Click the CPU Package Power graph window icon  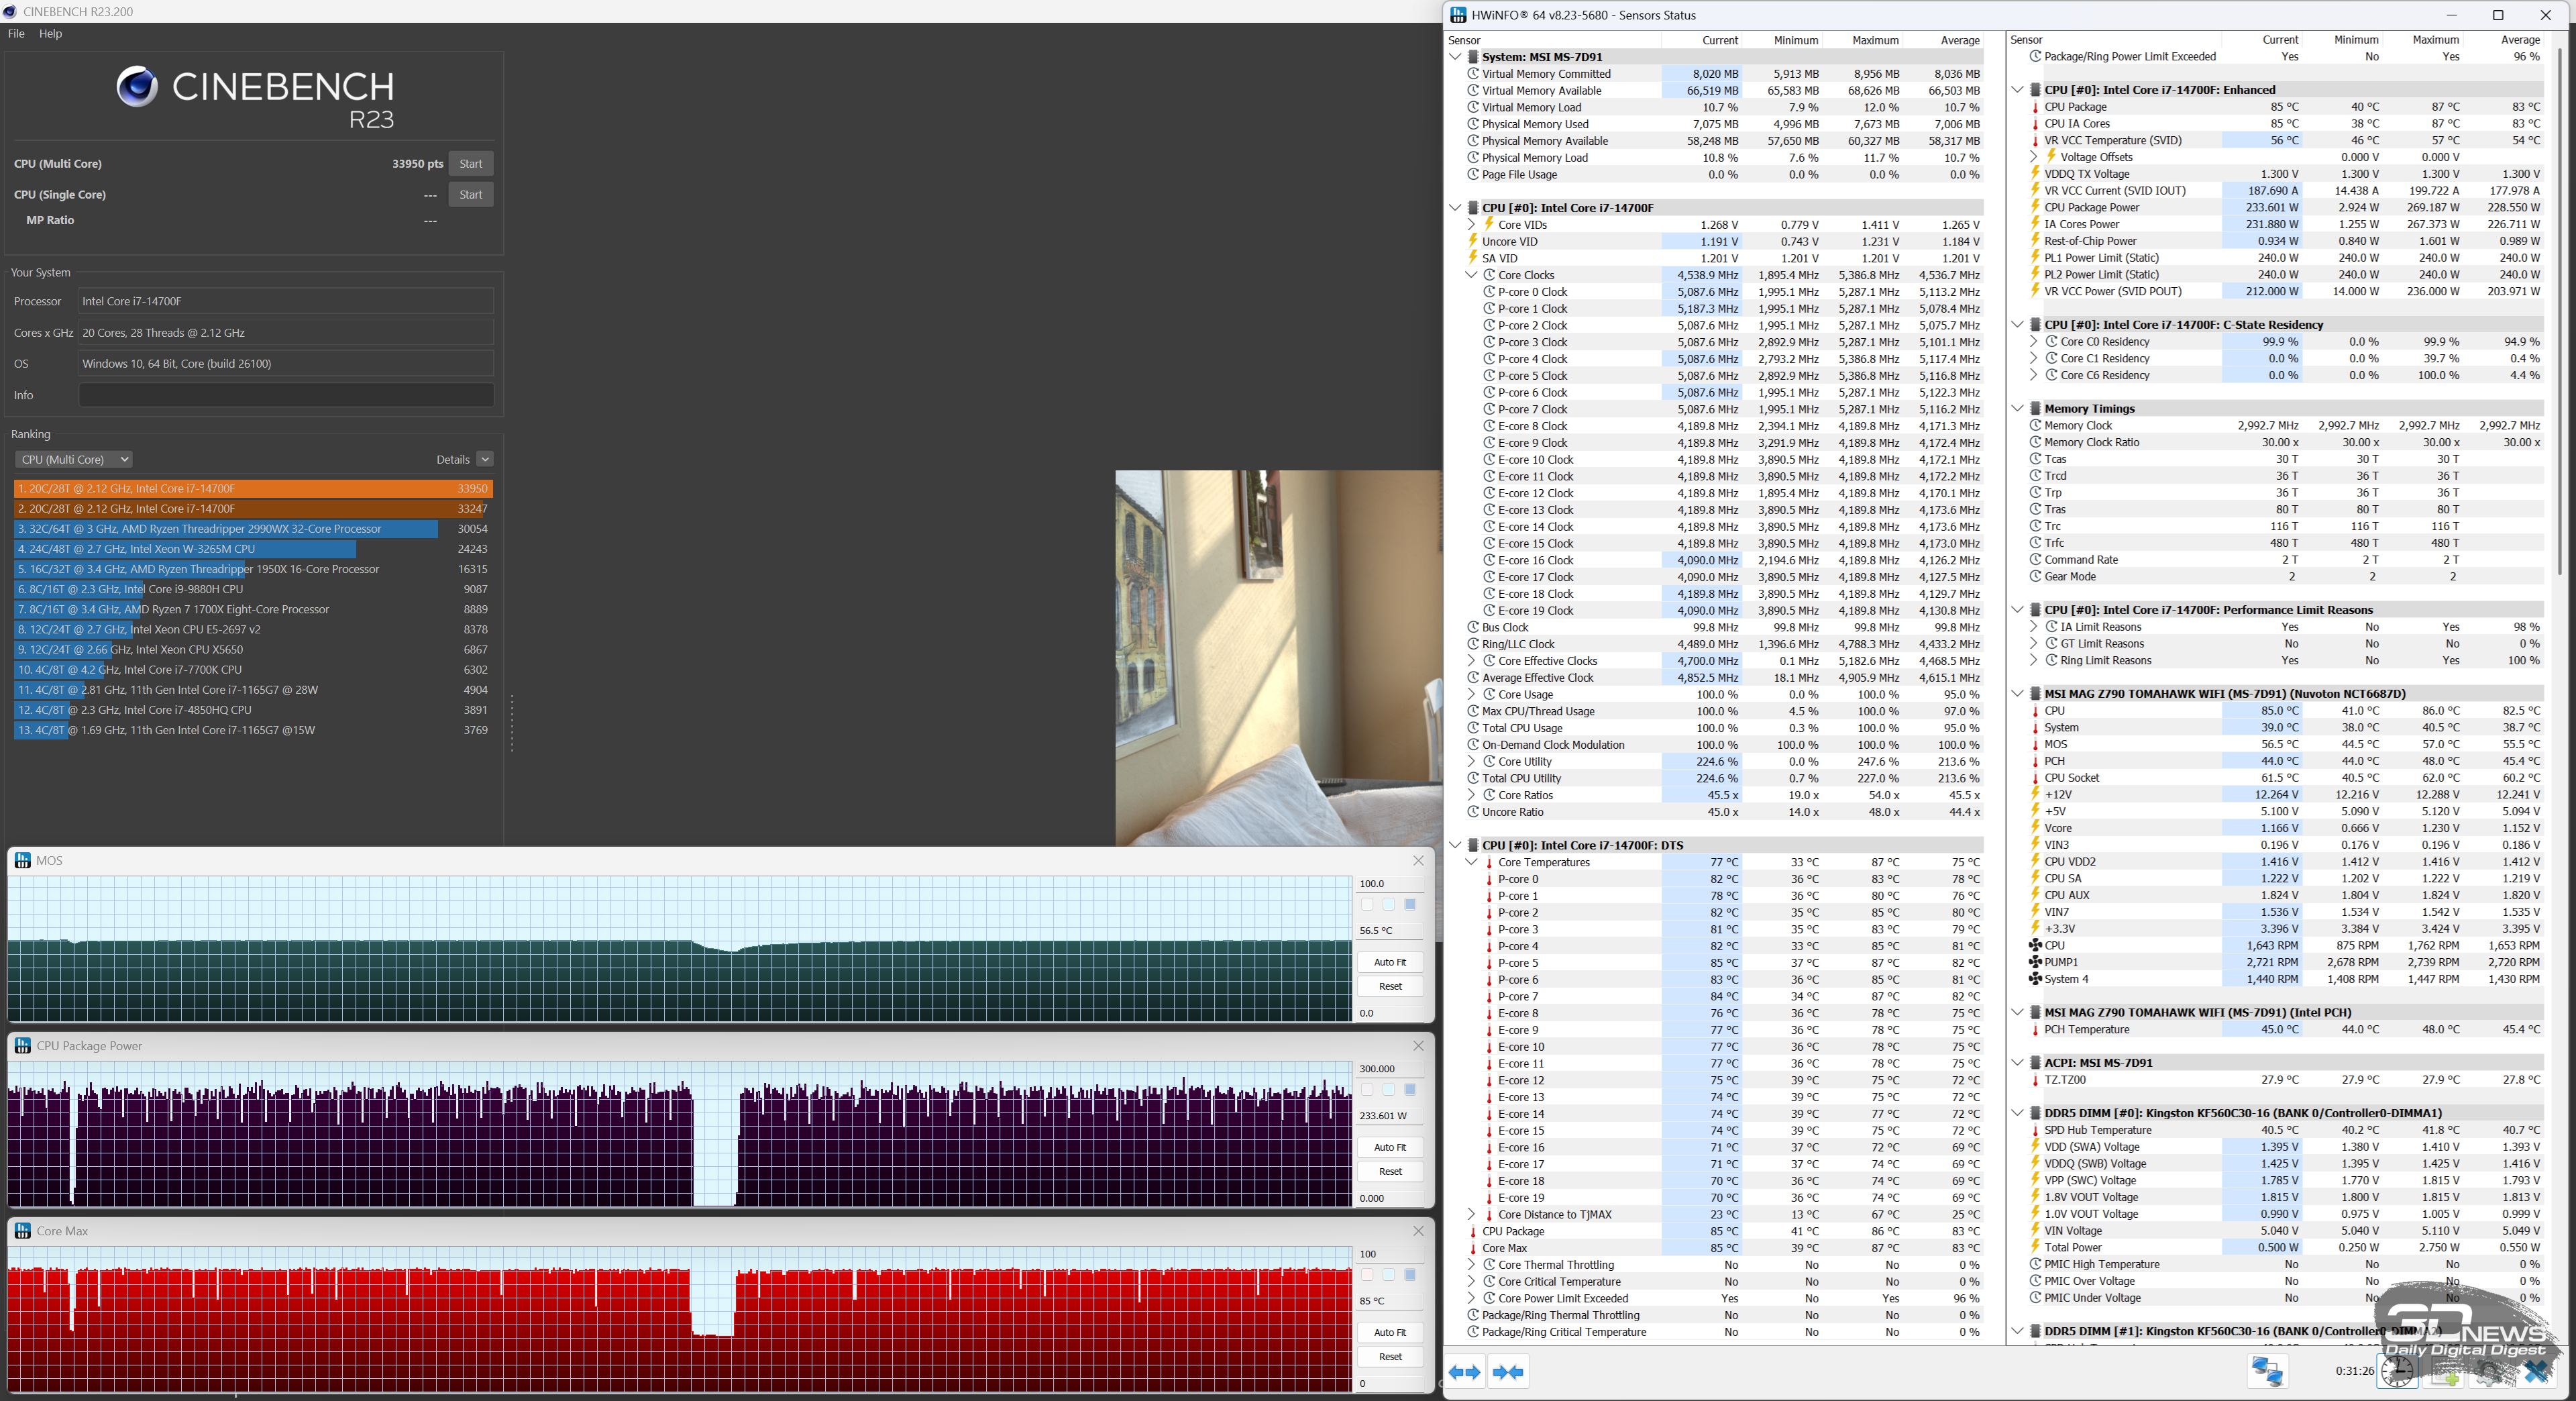[x=22, y=1046]
